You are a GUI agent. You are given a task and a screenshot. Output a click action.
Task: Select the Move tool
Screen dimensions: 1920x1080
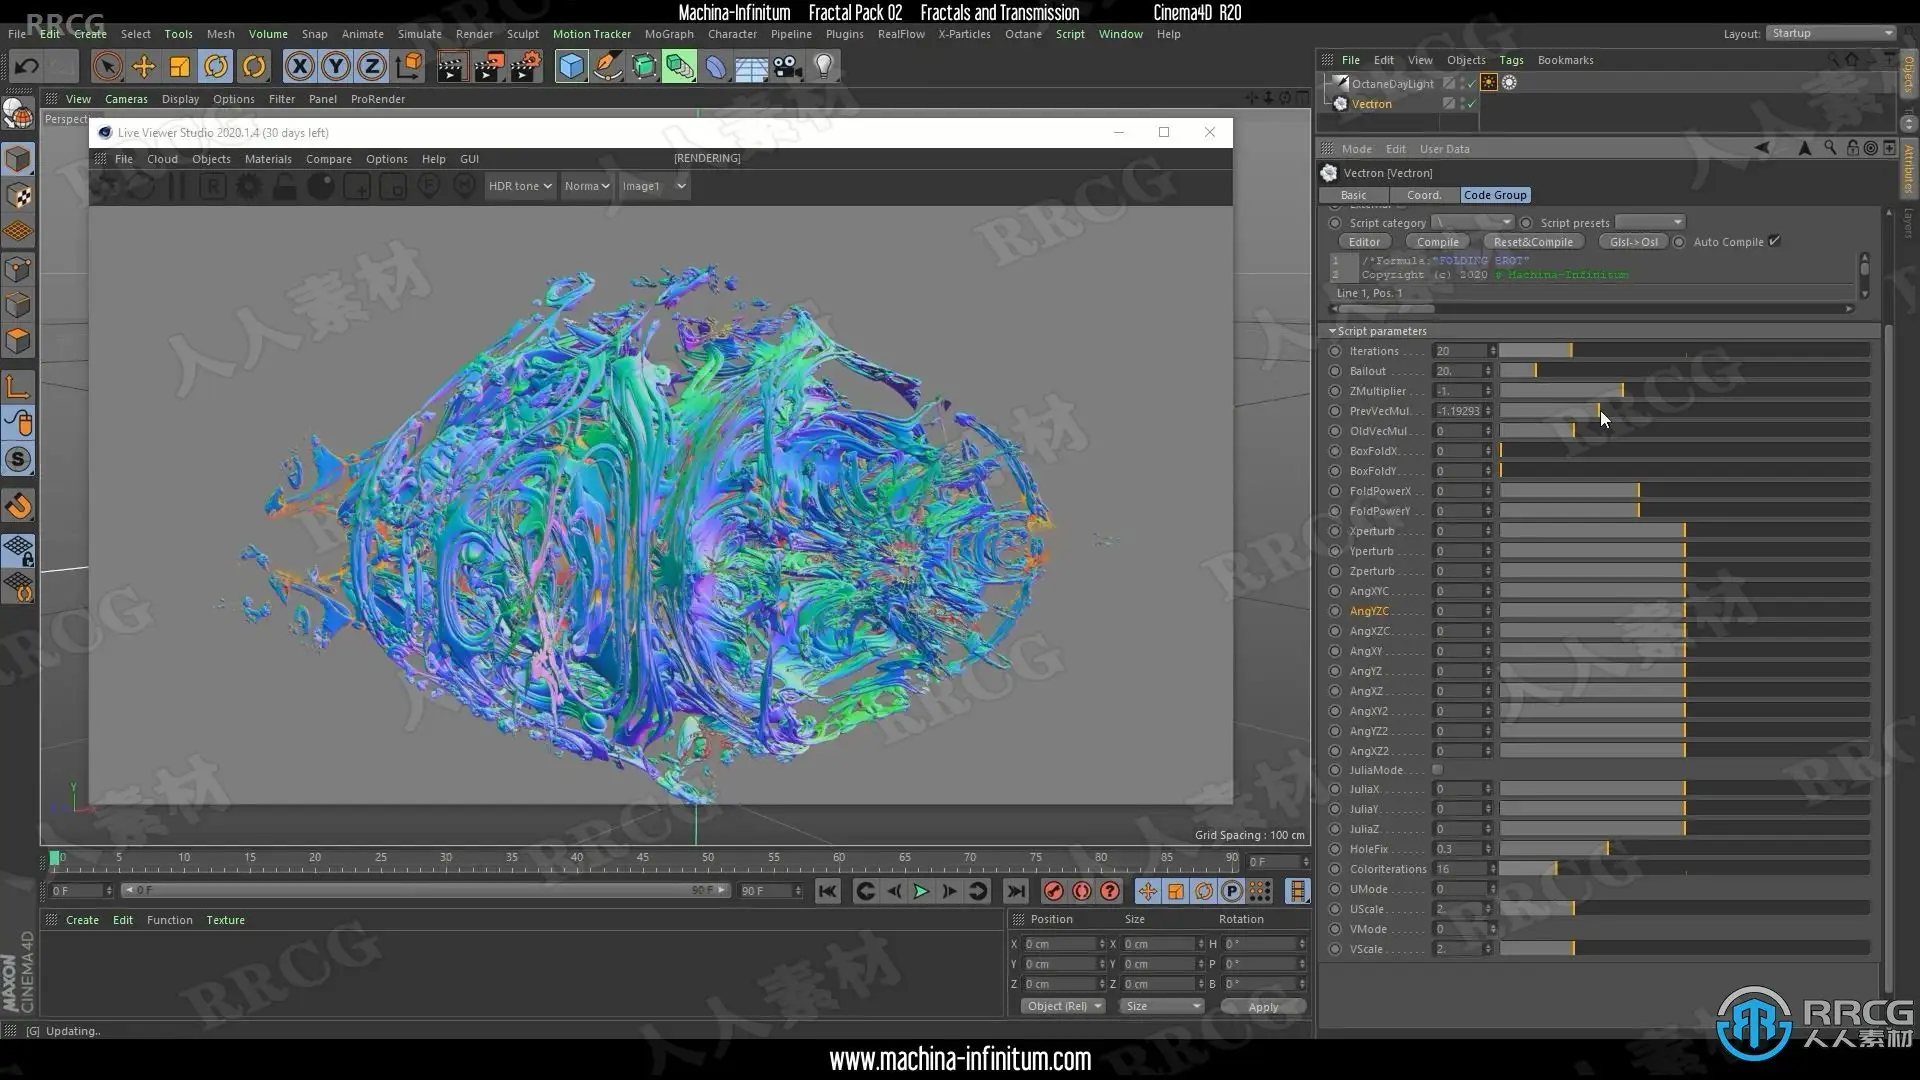(144, 67)
